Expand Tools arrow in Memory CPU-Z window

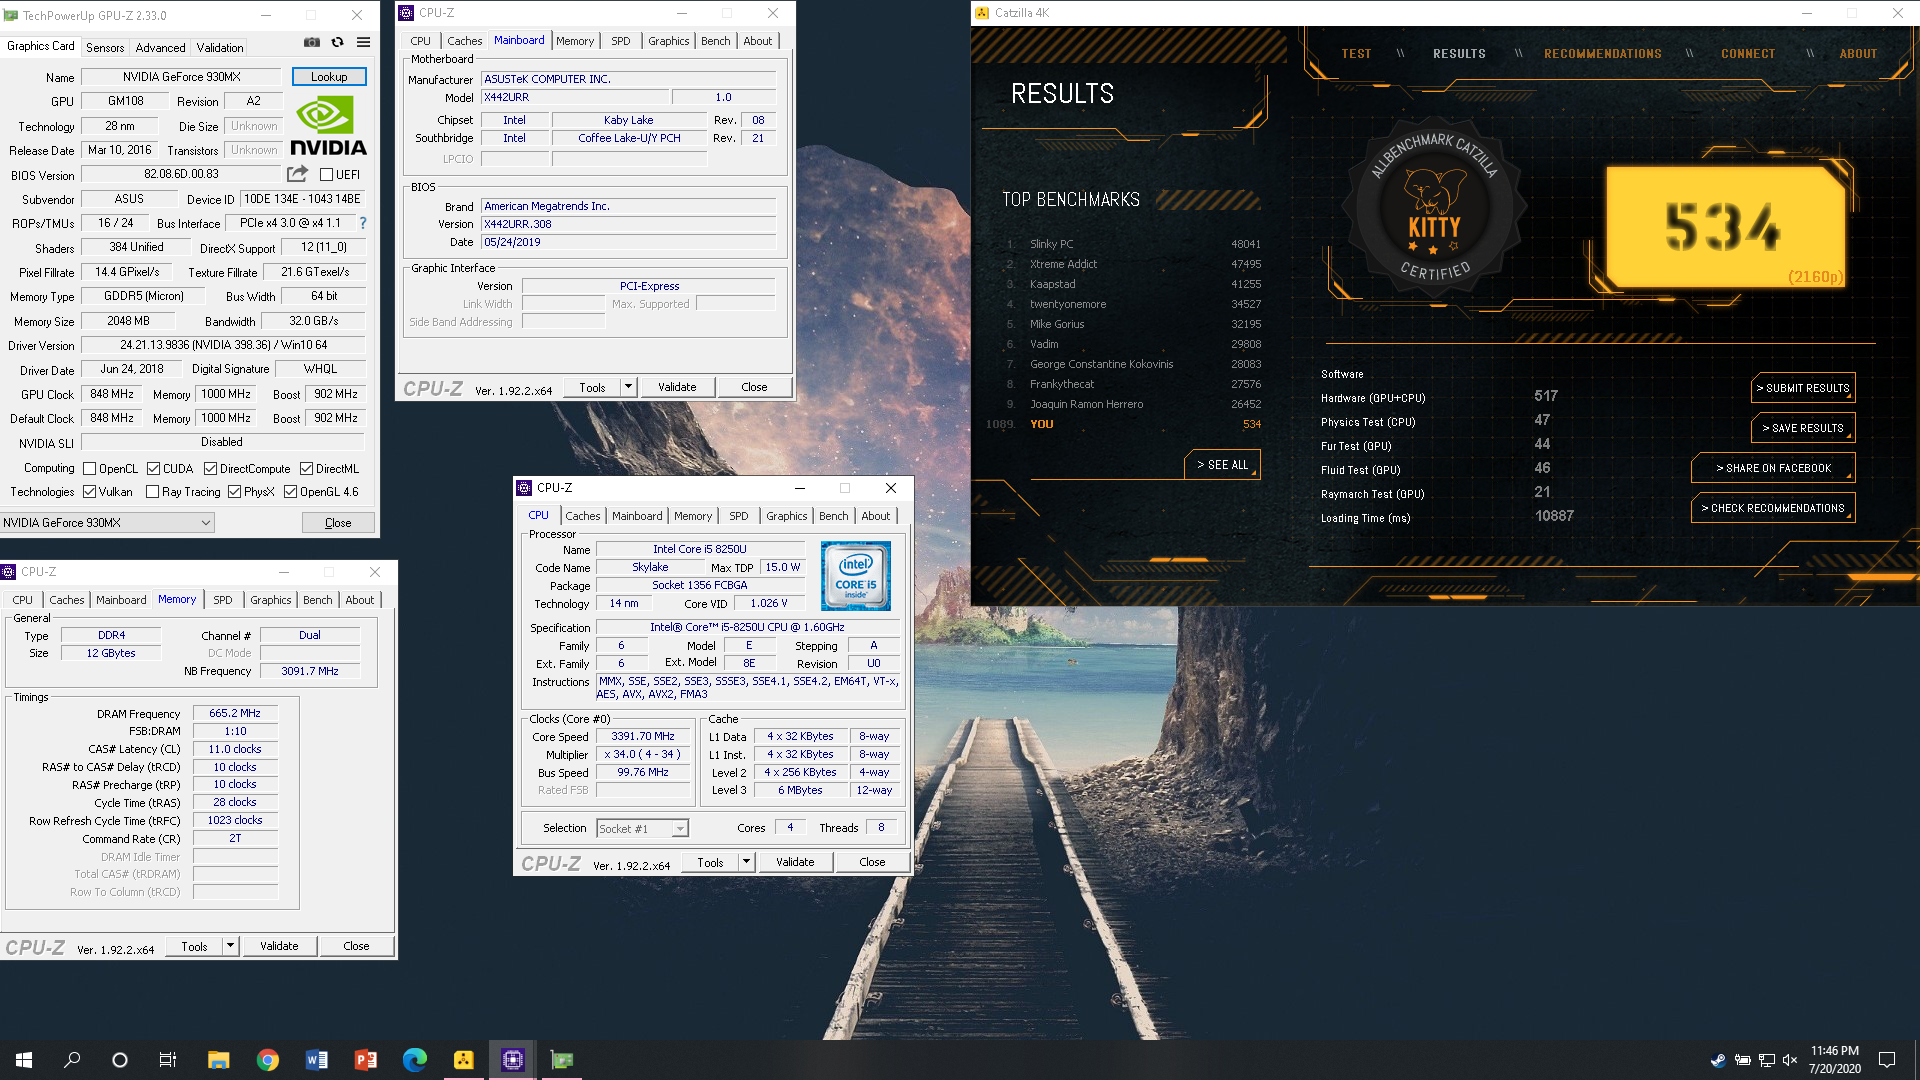point(230,945)
